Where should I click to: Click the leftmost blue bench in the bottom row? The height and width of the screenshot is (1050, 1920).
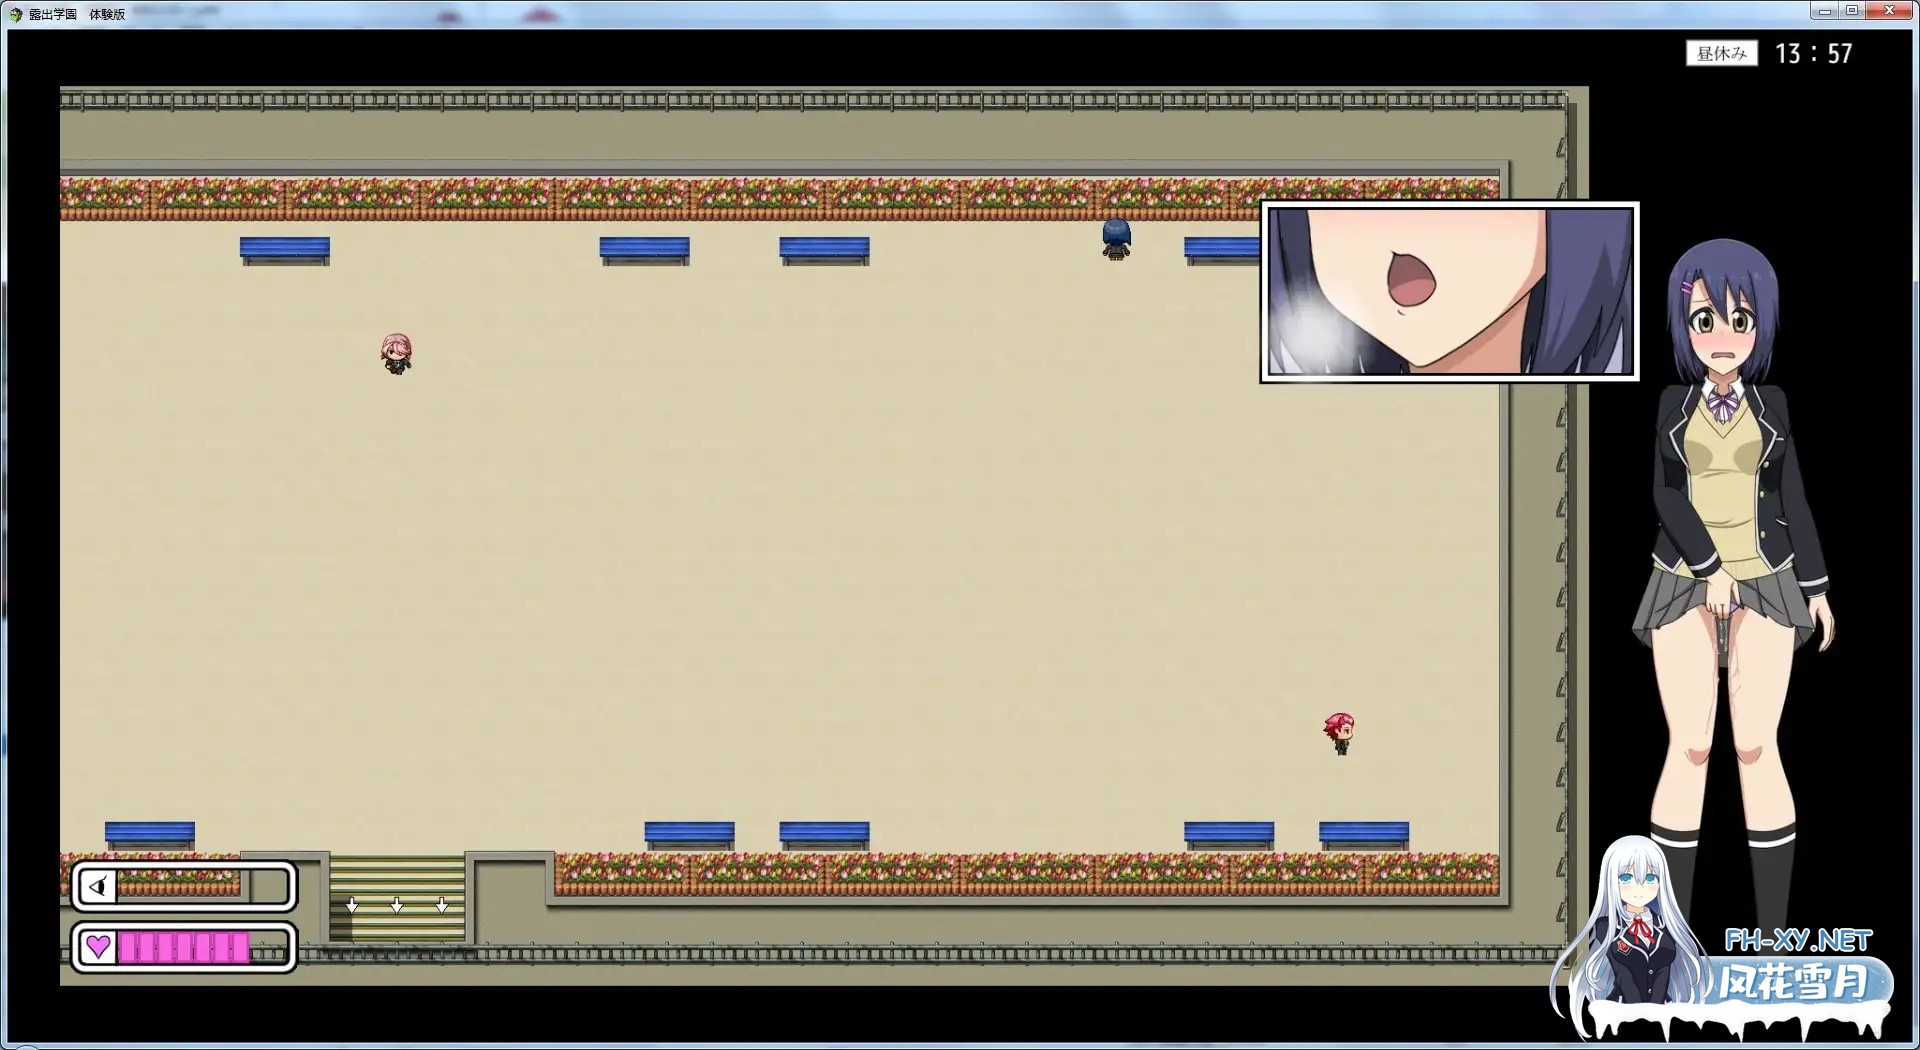[x=150, y=835]
